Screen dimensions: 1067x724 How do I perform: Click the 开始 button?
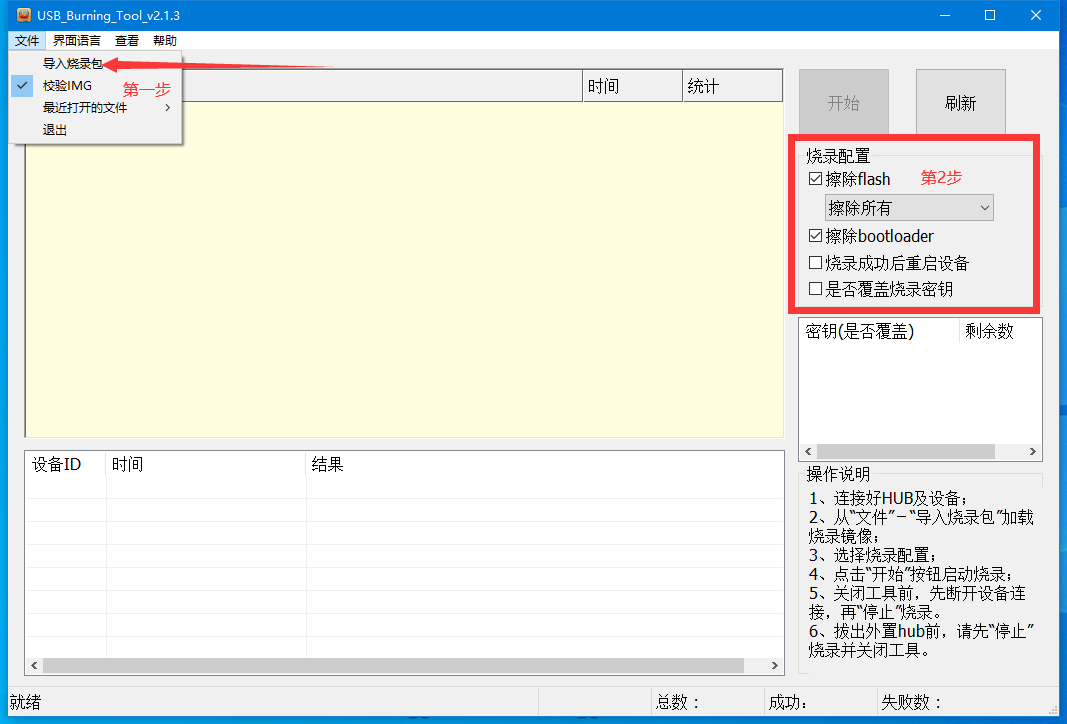(x=843, y=103)
